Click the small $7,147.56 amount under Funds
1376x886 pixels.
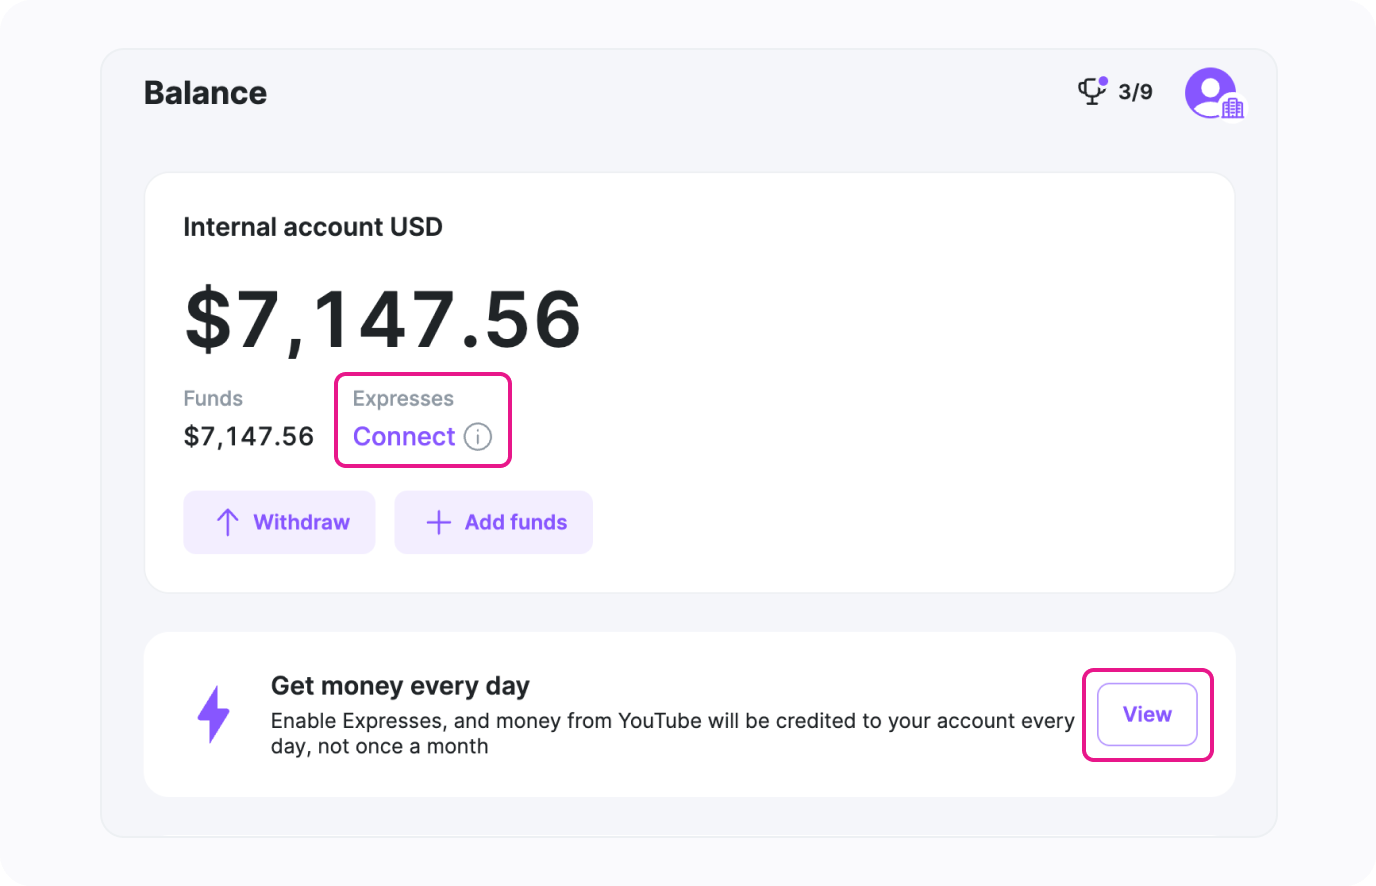point(249,437)
